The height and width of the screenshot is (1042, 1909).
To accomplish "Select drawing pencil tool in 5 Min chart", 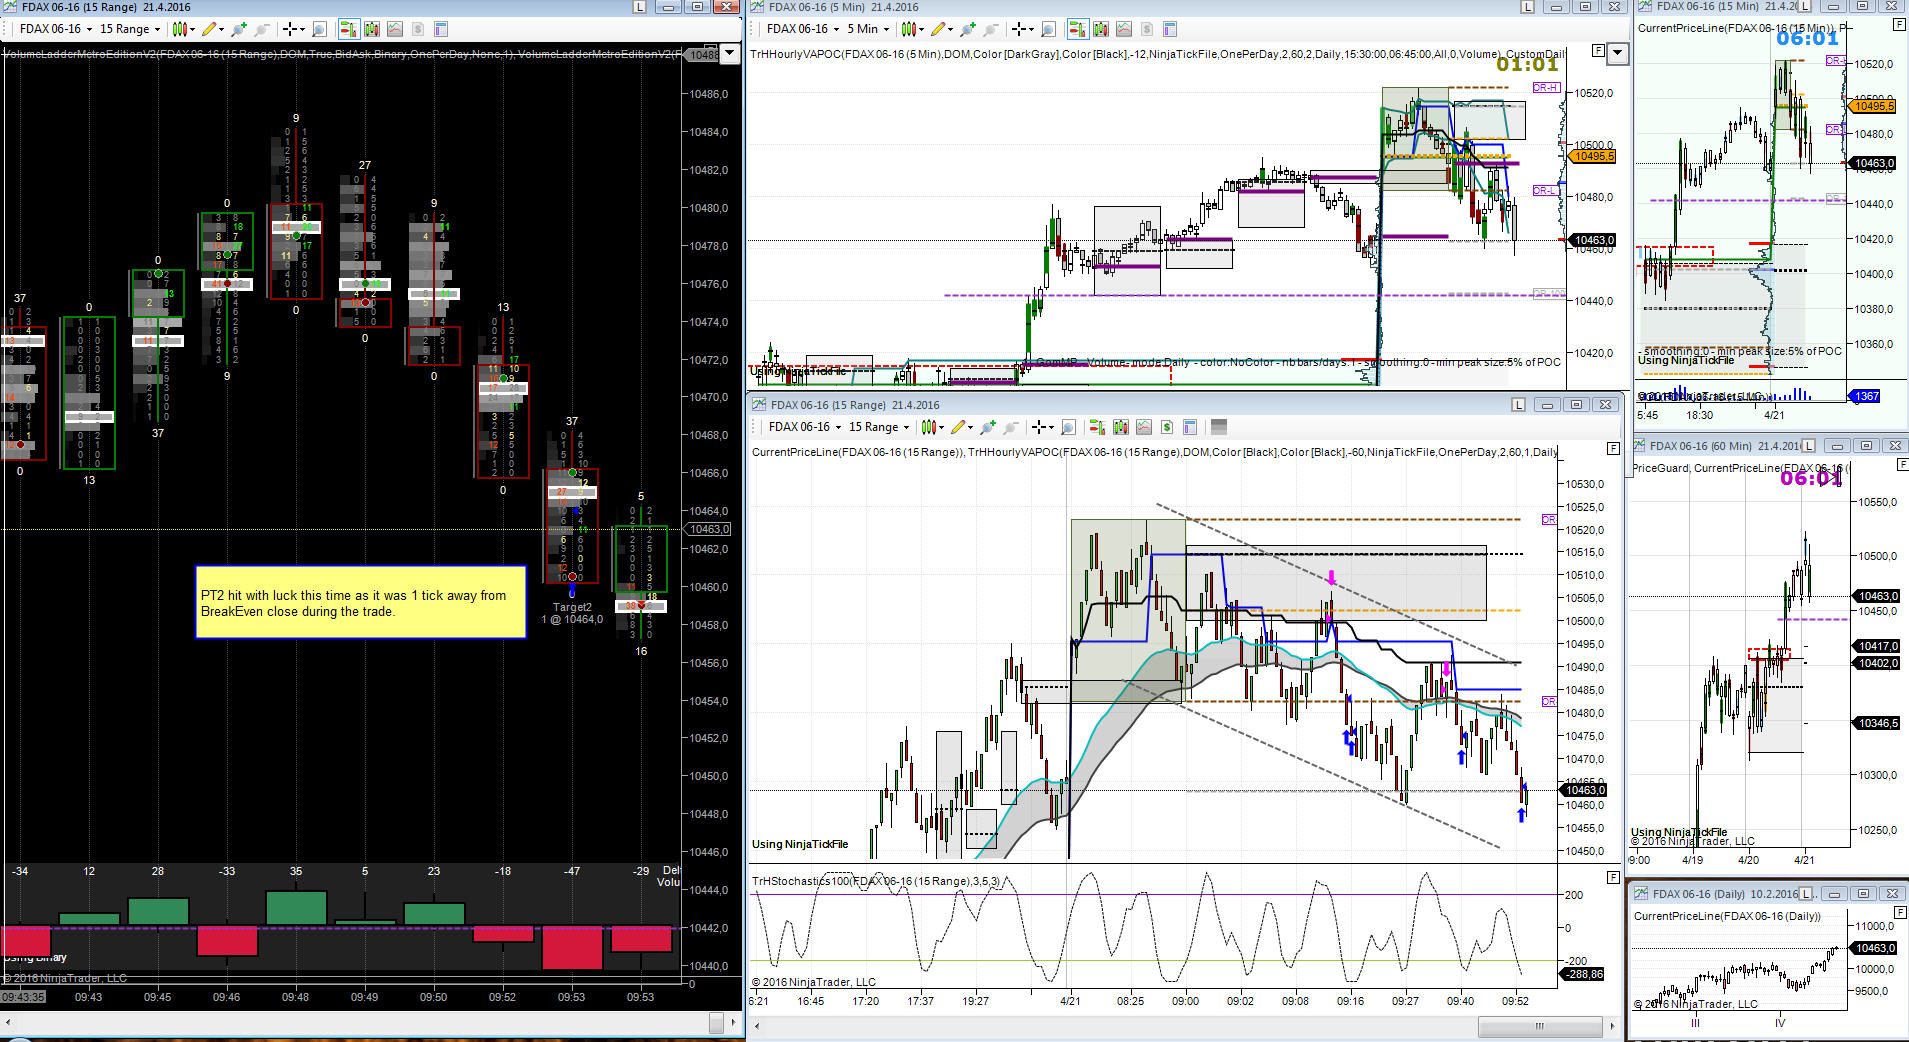I will 939,29.
